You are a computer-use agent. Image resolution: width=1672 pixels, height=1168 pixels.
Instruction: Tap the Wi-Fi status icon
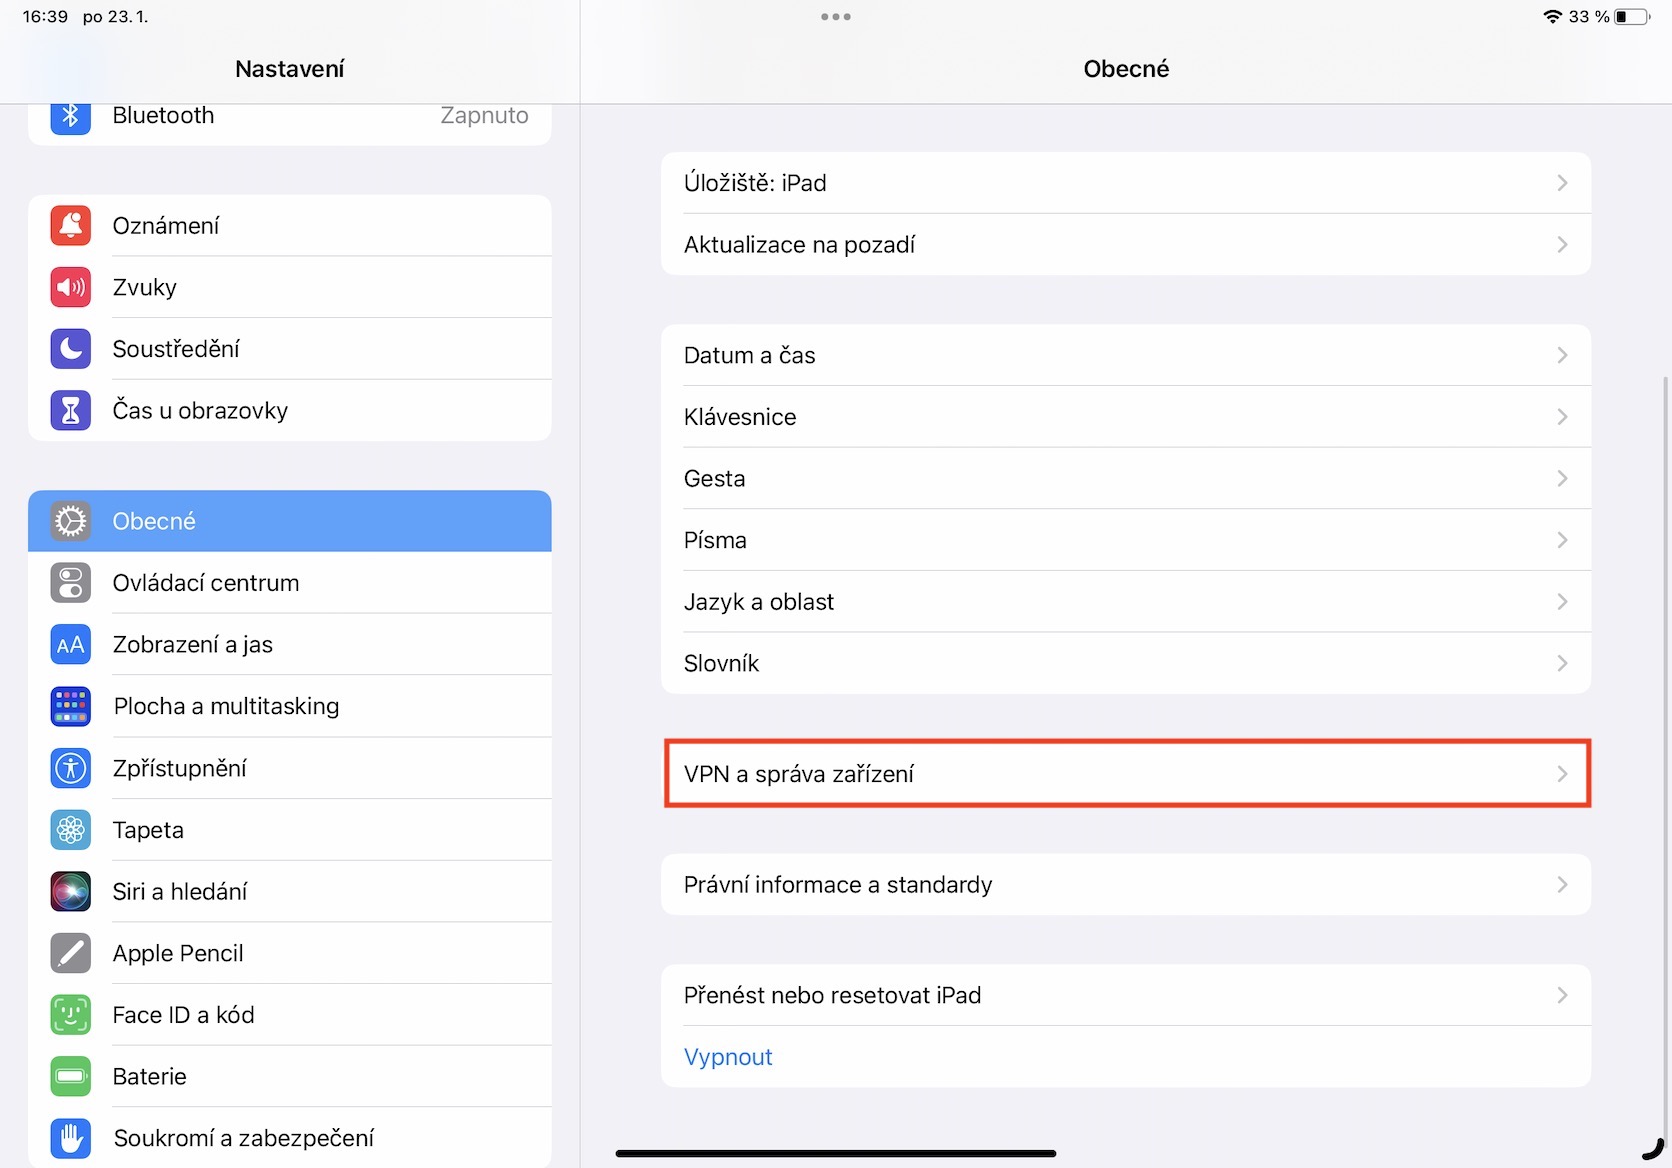(1552, 17)
